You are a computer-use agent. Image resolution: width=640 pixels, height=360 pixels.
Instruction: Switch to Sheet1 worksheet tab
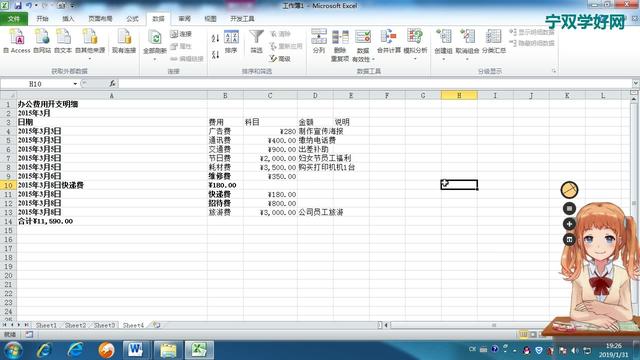tap(46, 325)
